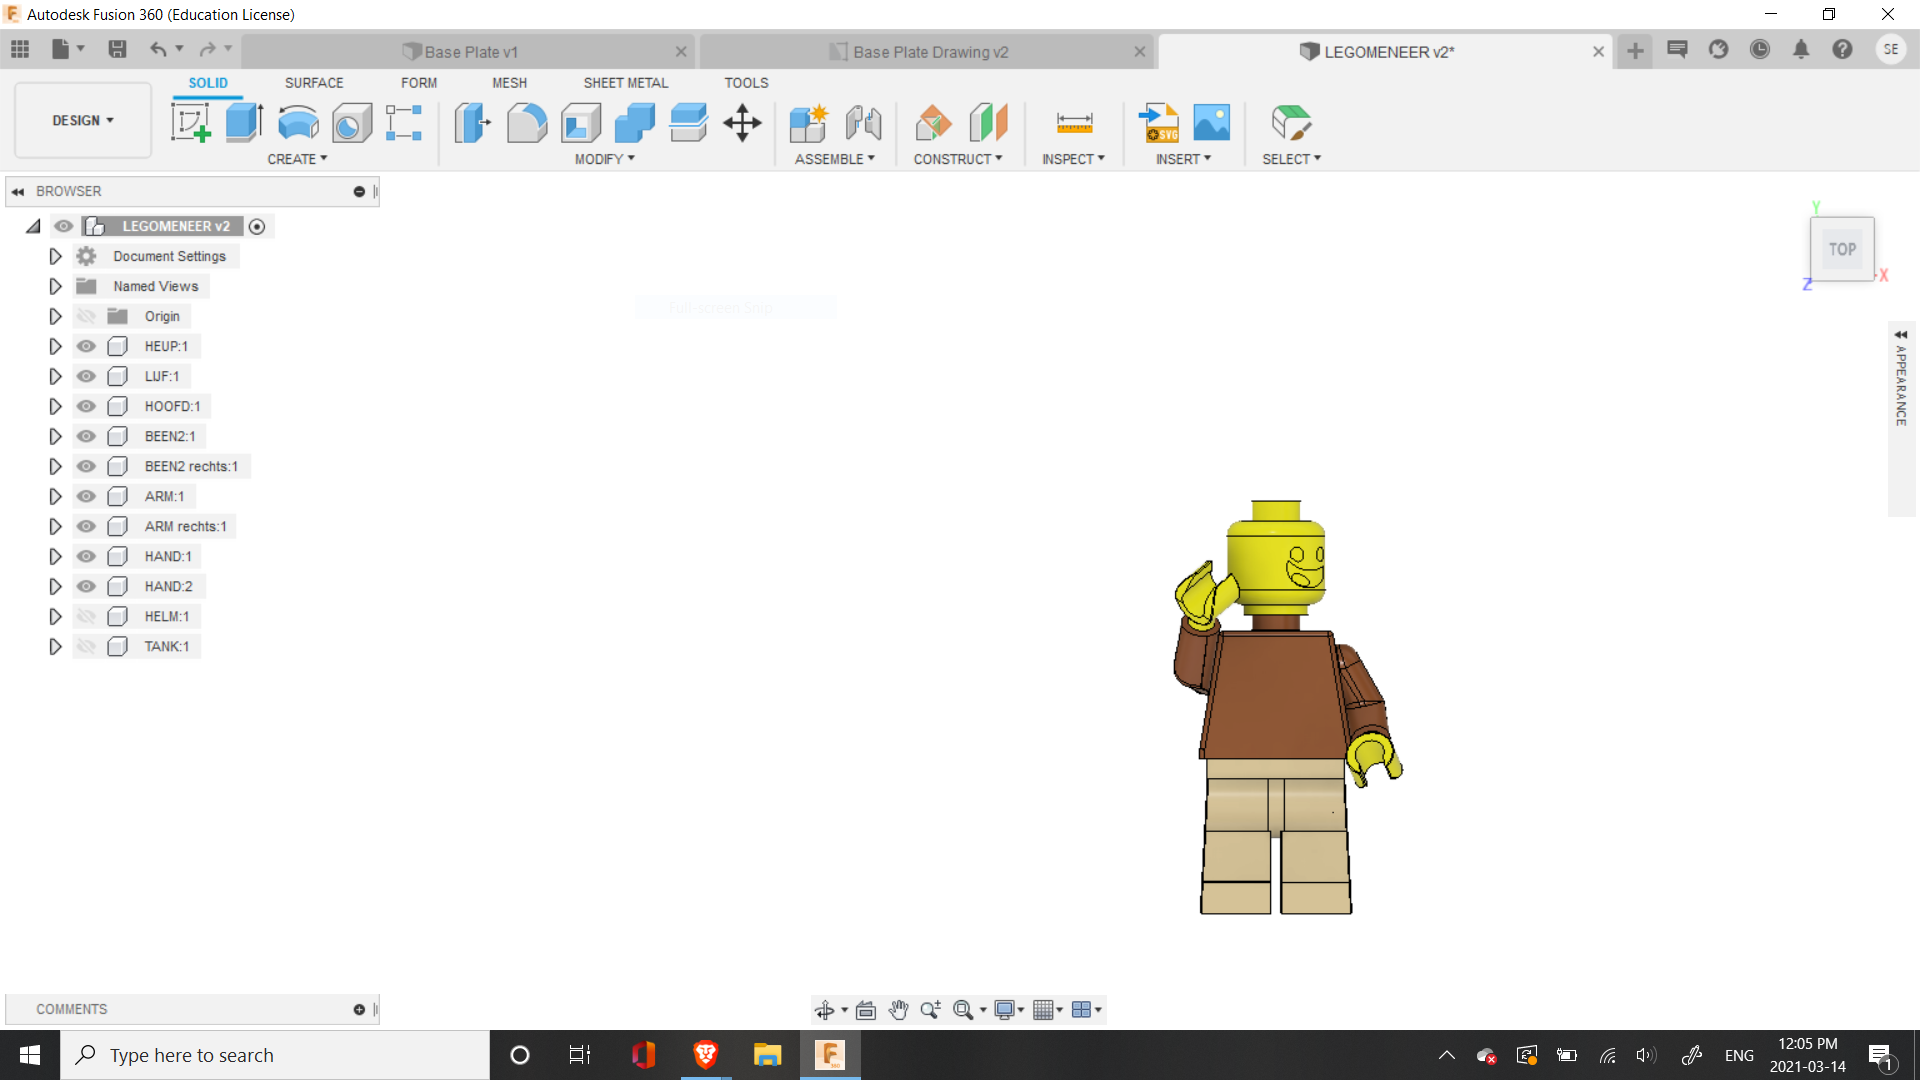Open display settings from the bottom toolbar

[1005, 1010]
